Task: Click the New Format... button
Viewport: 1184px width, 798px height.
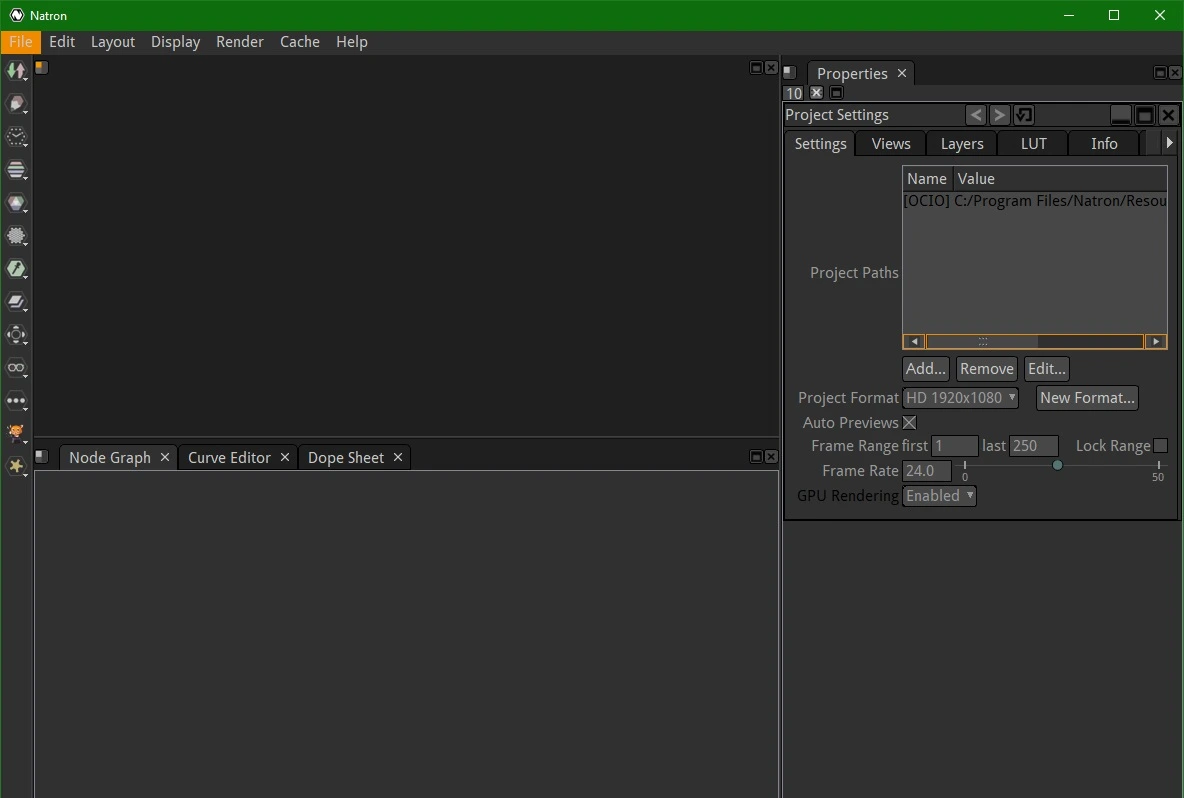Action: (x=1087, y=398)
